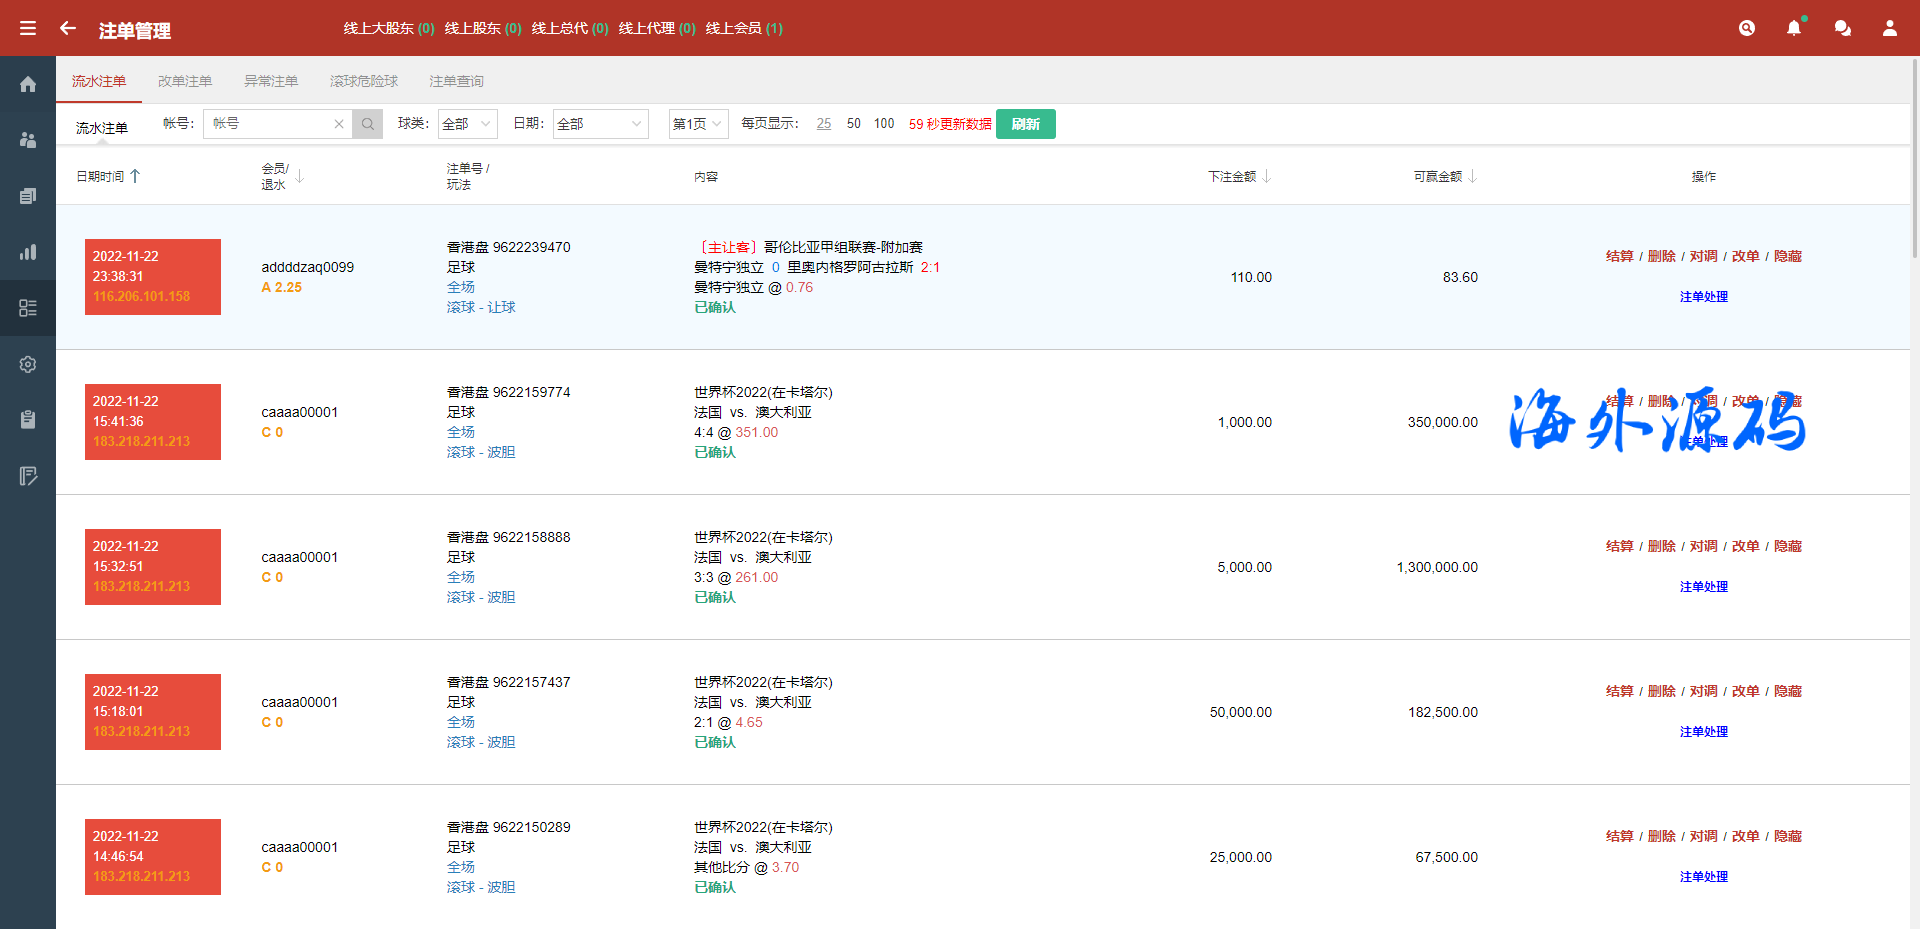Sort by bet amount column
Viewport: 1920px width, 929px height.
pos(1266,176)
